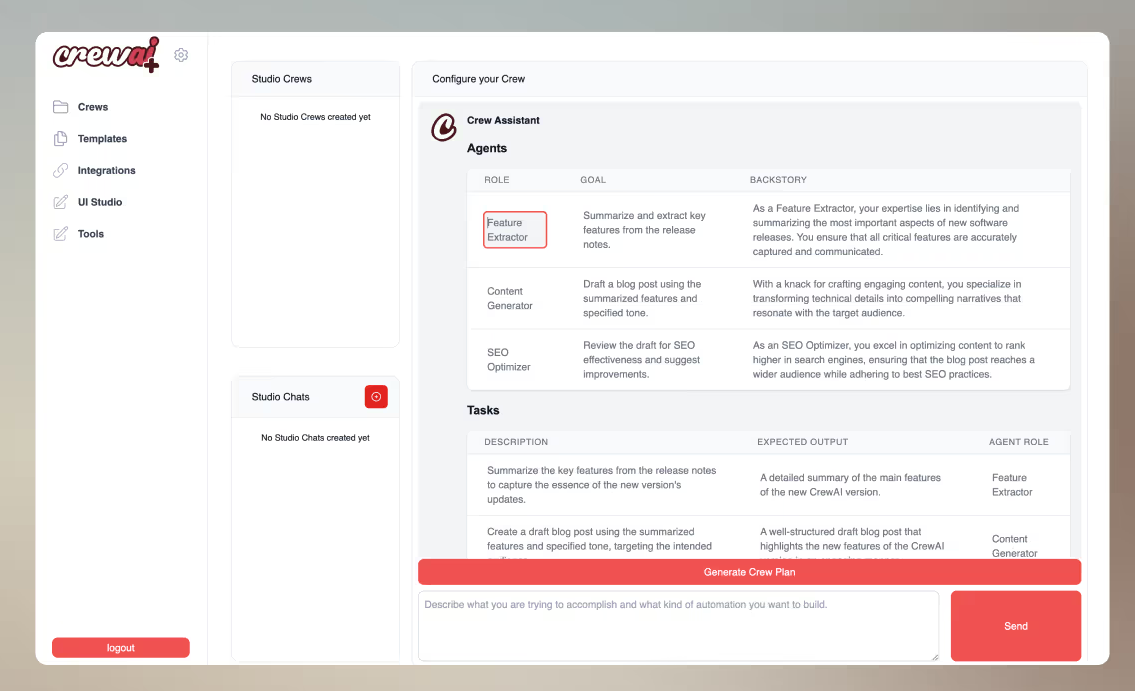The width and height of the screenshot is (1135, 691).
Task: Click the Studio Crews panel title
Action: pos(282,79)
